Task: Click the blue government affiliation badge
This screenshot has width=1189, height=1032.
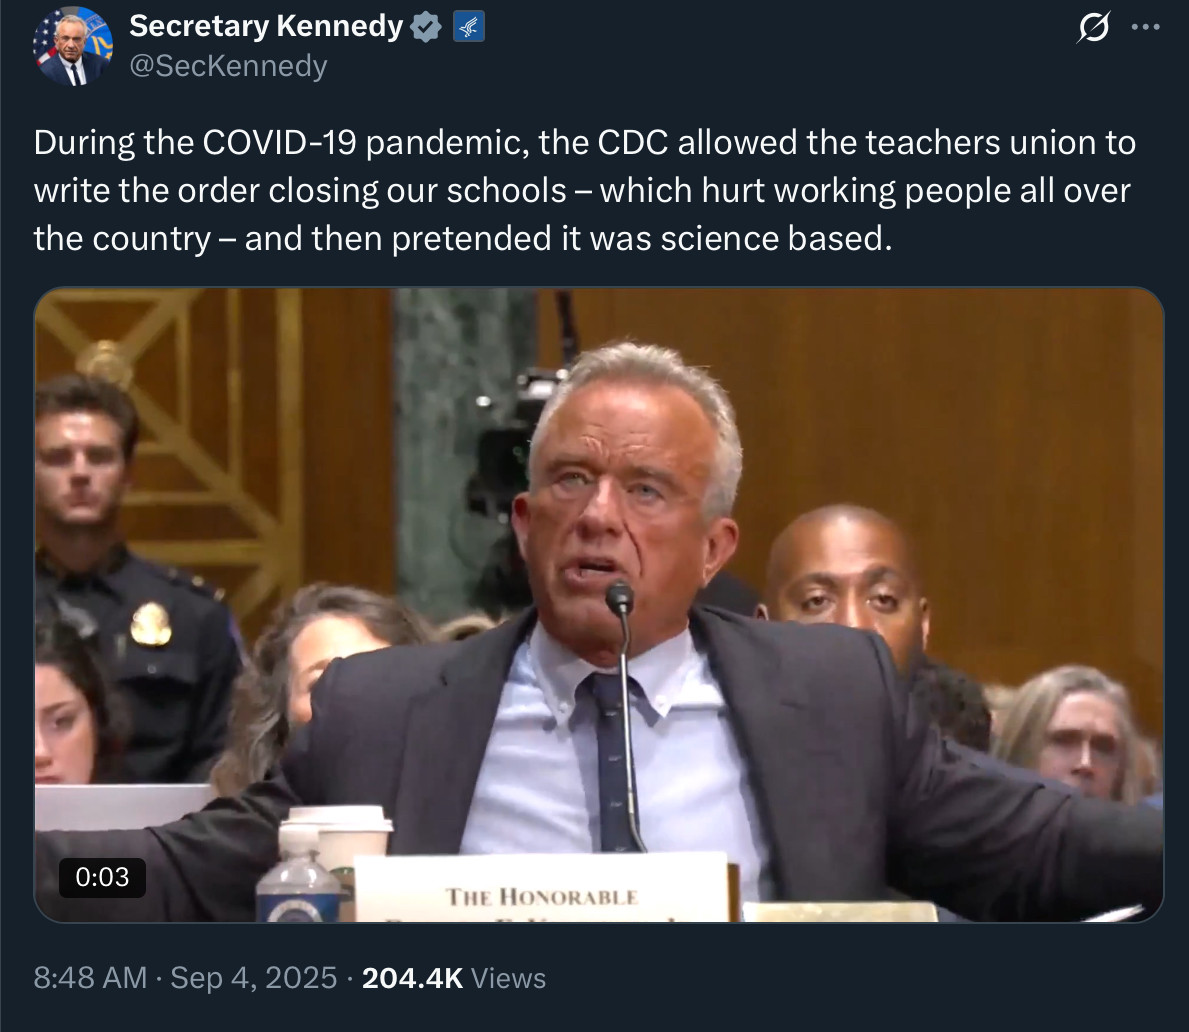Action: 469,28
